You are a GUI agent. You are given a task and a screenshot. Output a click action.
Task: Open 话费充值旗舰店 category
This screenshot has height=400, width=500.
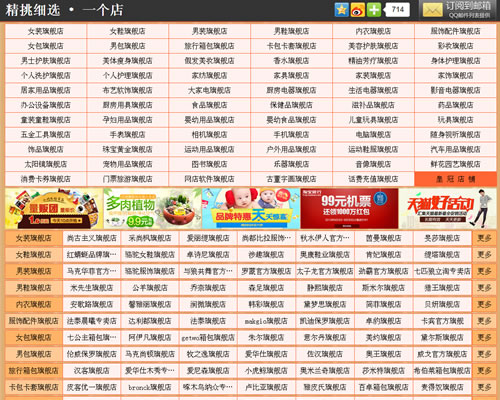pos(373,179)
